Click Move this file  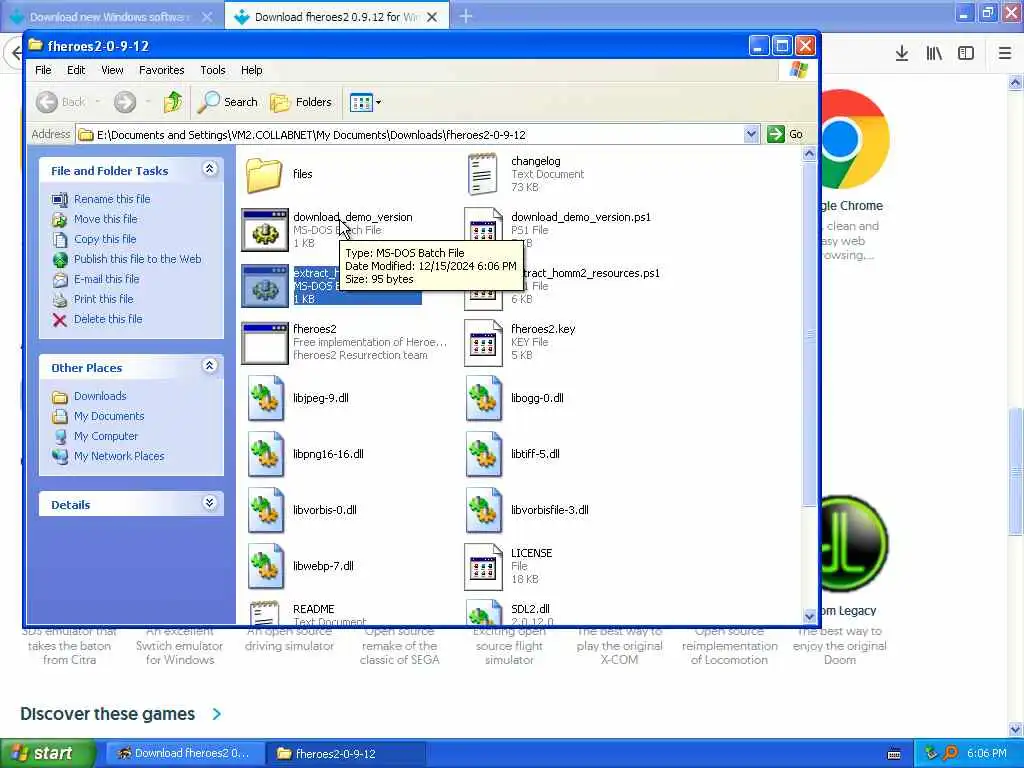tap(105, 219)
